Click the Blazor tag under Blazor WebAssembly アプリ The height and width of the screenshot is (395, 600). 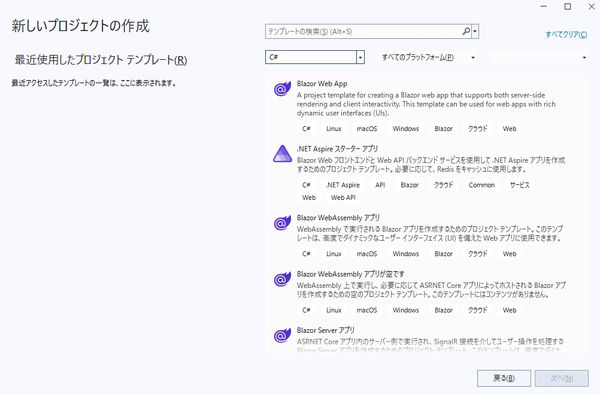coord(443,254)
